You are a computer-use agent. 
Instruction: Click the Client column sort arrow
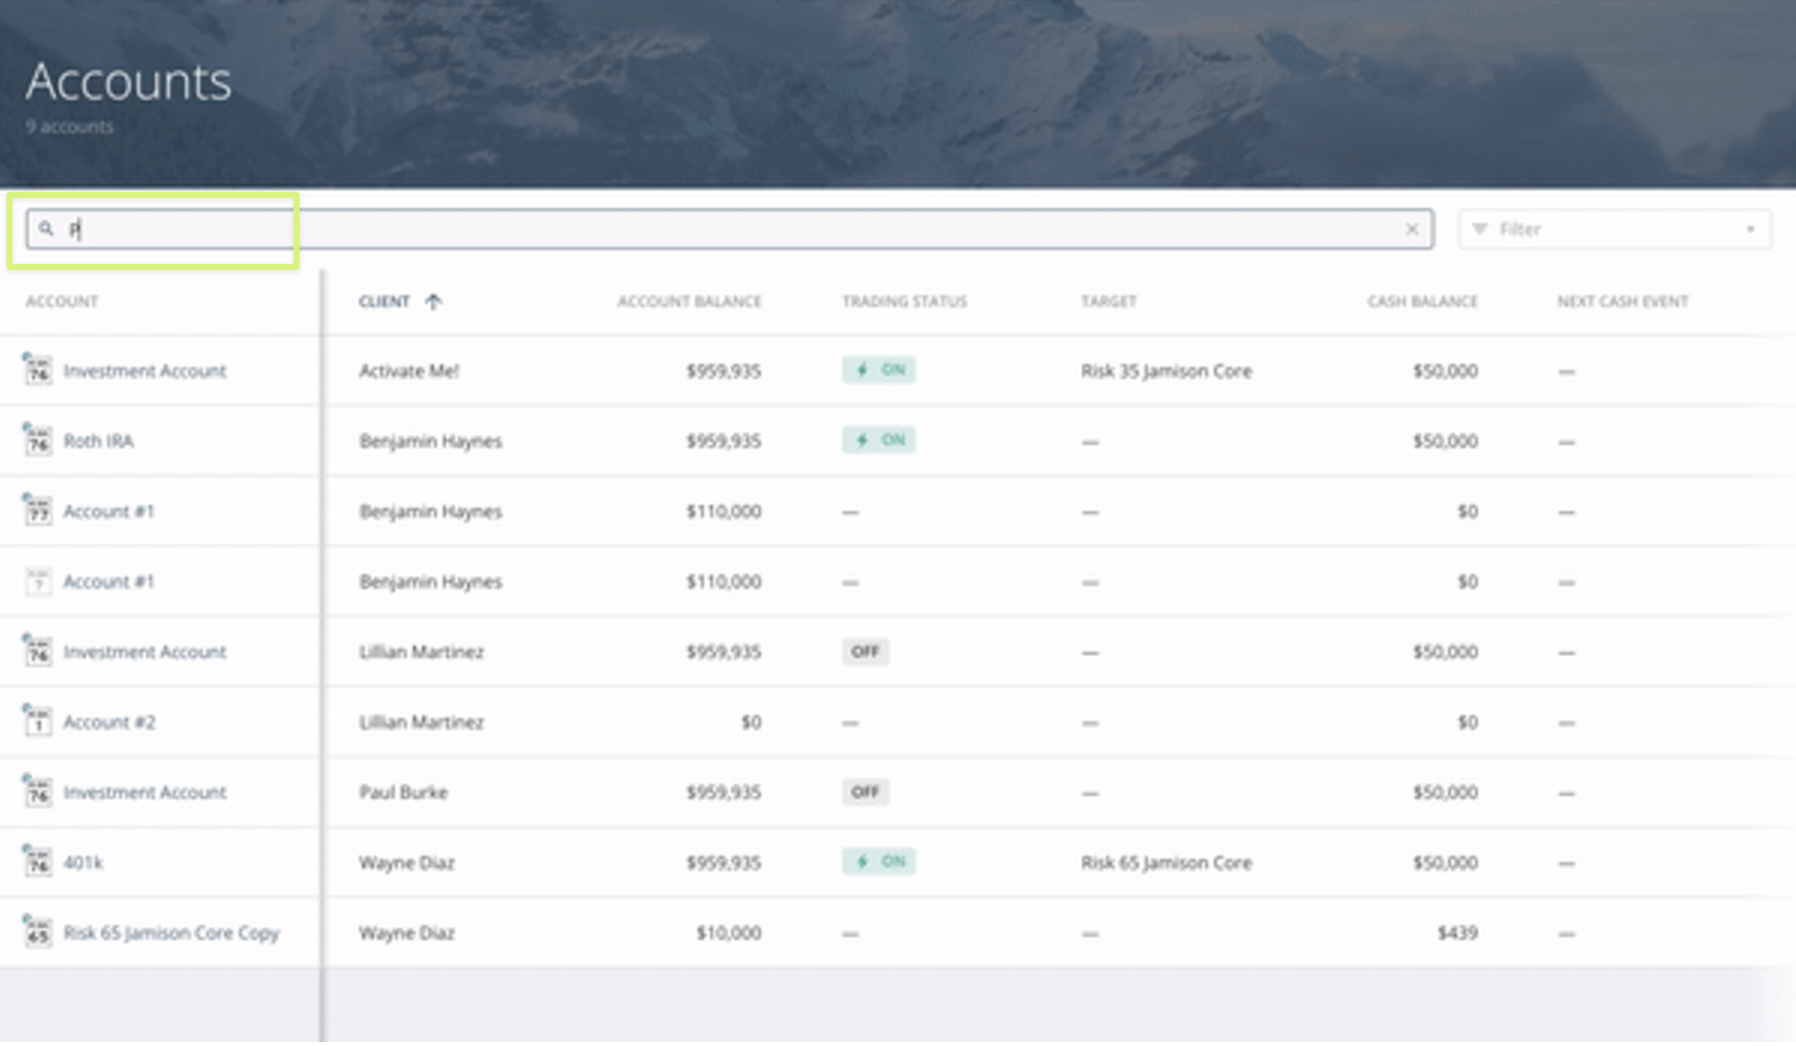coord(434,301)
